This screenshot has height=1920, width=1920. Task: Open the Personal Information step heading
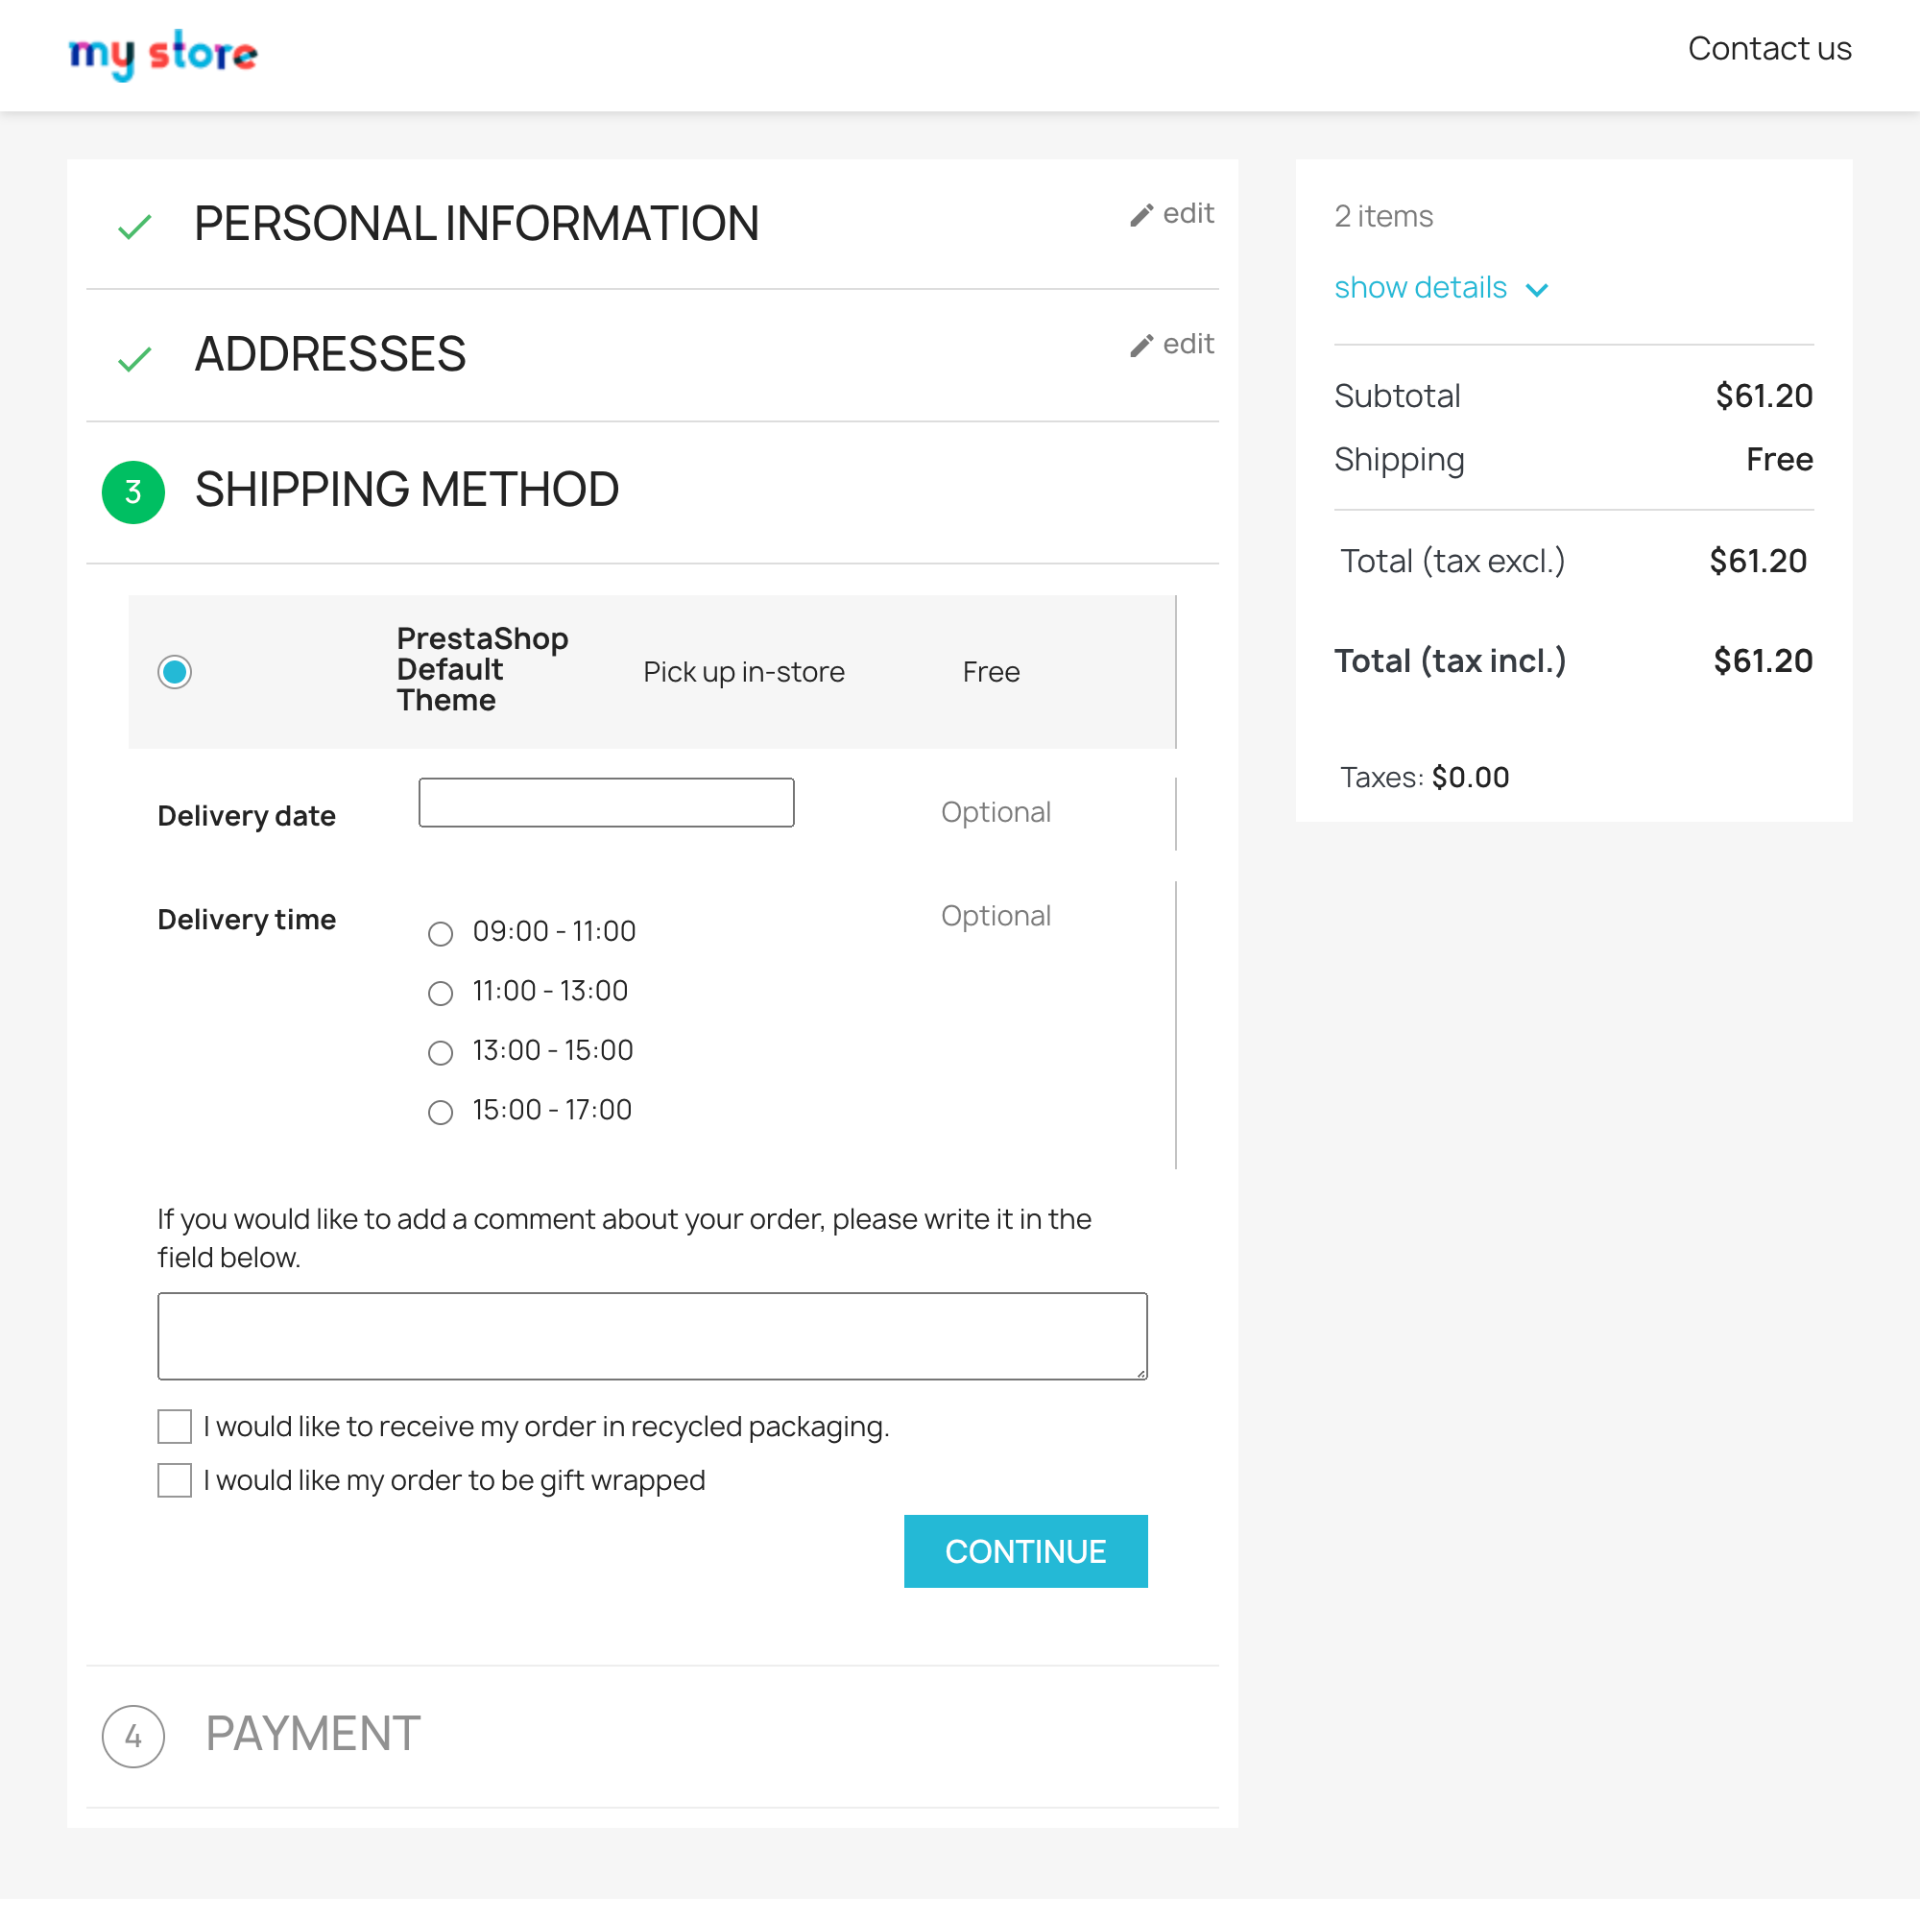pos(476,223)
